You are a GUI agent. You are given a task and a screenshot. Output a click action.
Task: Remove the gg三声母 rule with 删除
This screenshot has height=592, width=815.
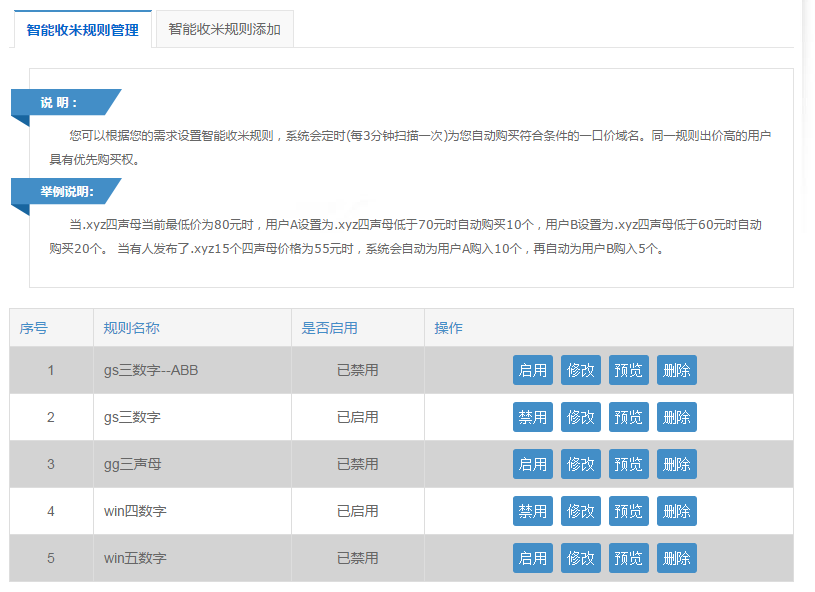pyautogui.click(x=676, y=464)
